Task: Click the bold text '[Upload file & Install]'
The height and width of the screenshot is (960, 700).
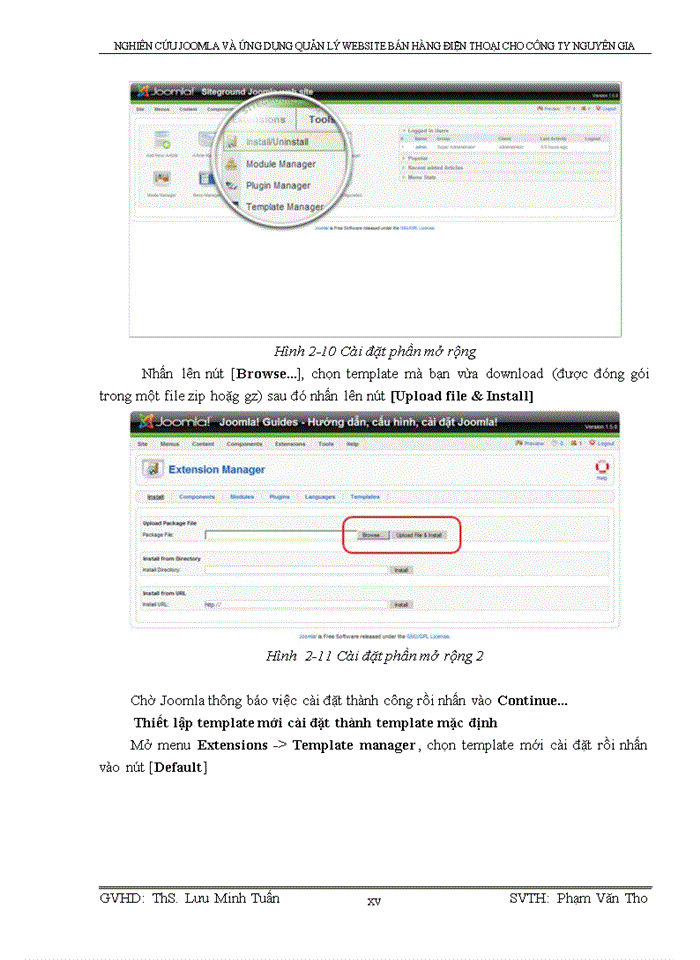Action: click(x=462, y=396)
